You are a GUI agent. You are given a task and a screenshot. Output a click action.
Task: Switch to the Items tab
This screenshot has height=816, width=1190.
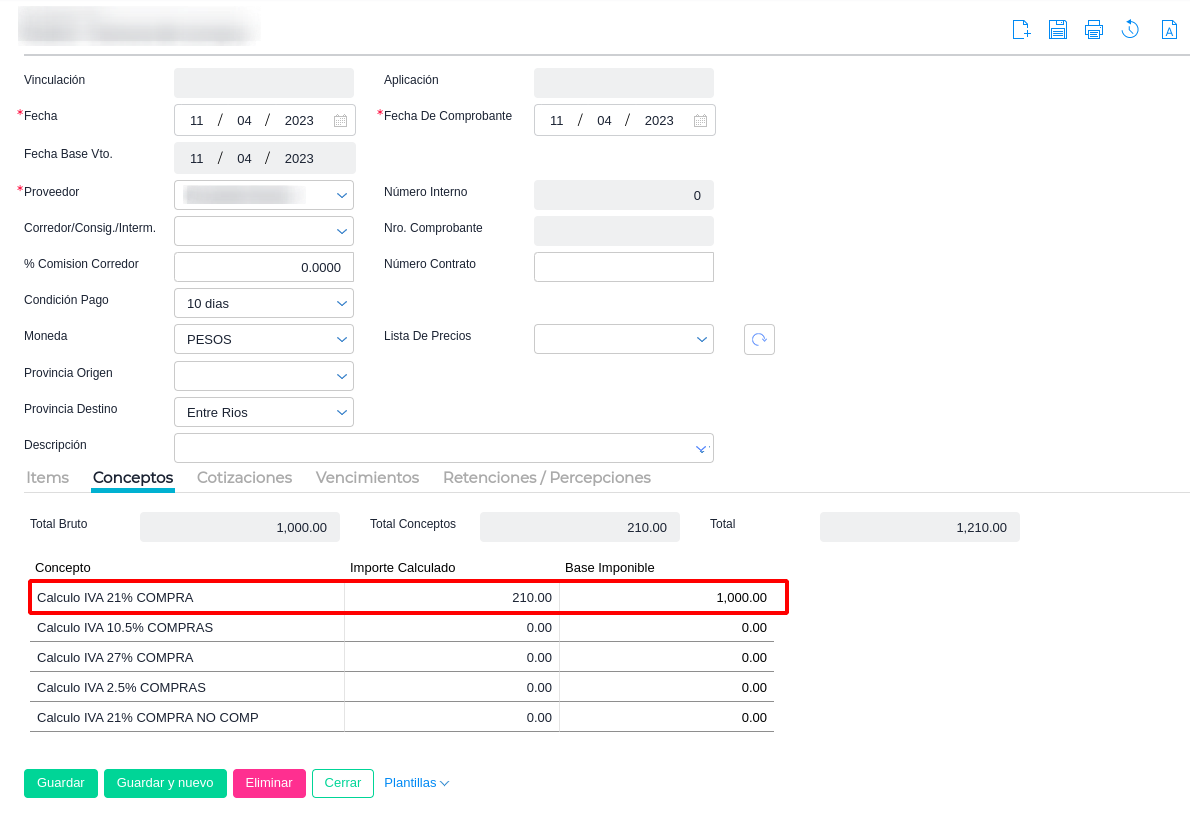(x=47, y=478)
